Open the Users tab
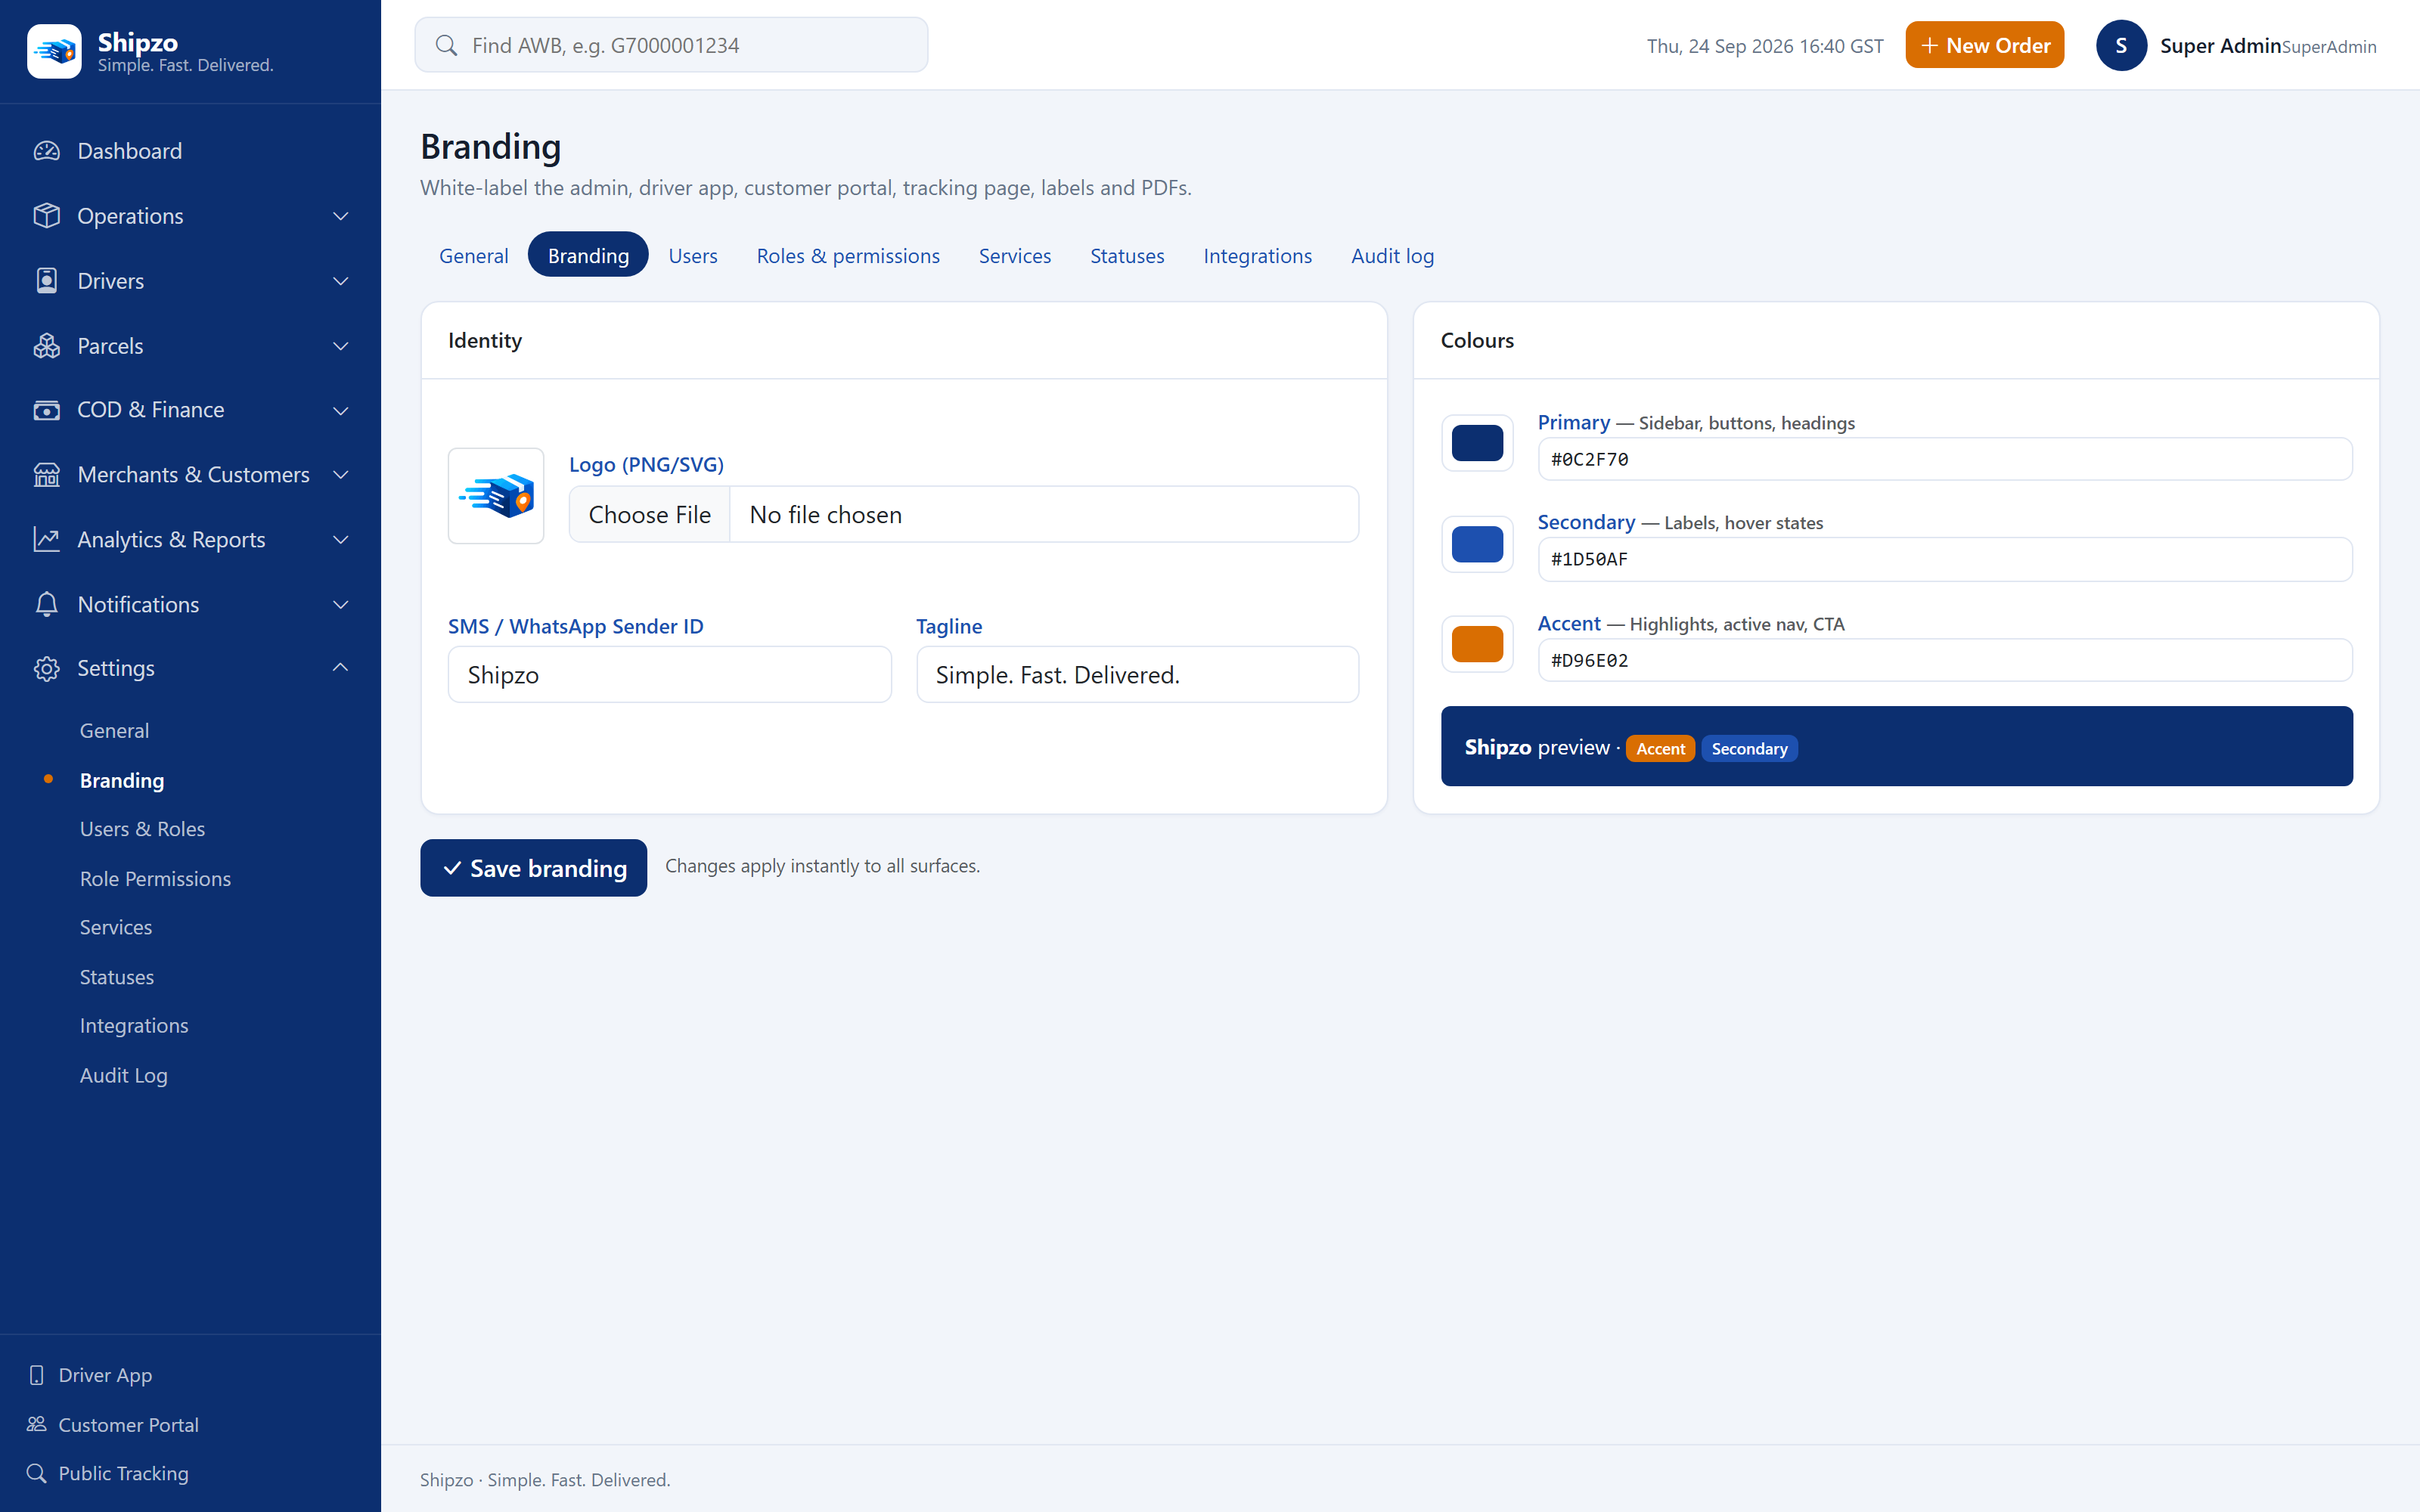This screenshot has height=1512, width=2420. [693, 255]
